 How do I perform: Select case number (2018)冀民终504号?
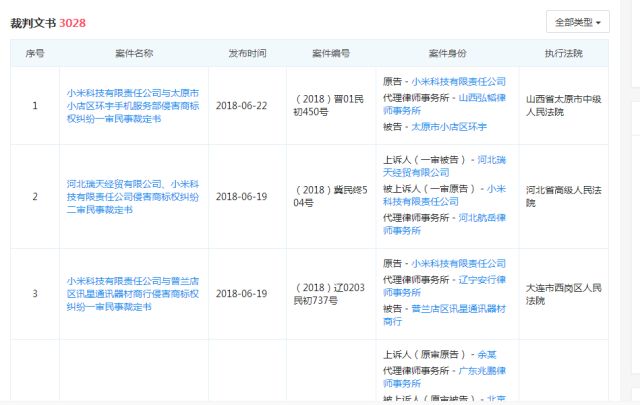pyautogui.click(x=330, y=196)
